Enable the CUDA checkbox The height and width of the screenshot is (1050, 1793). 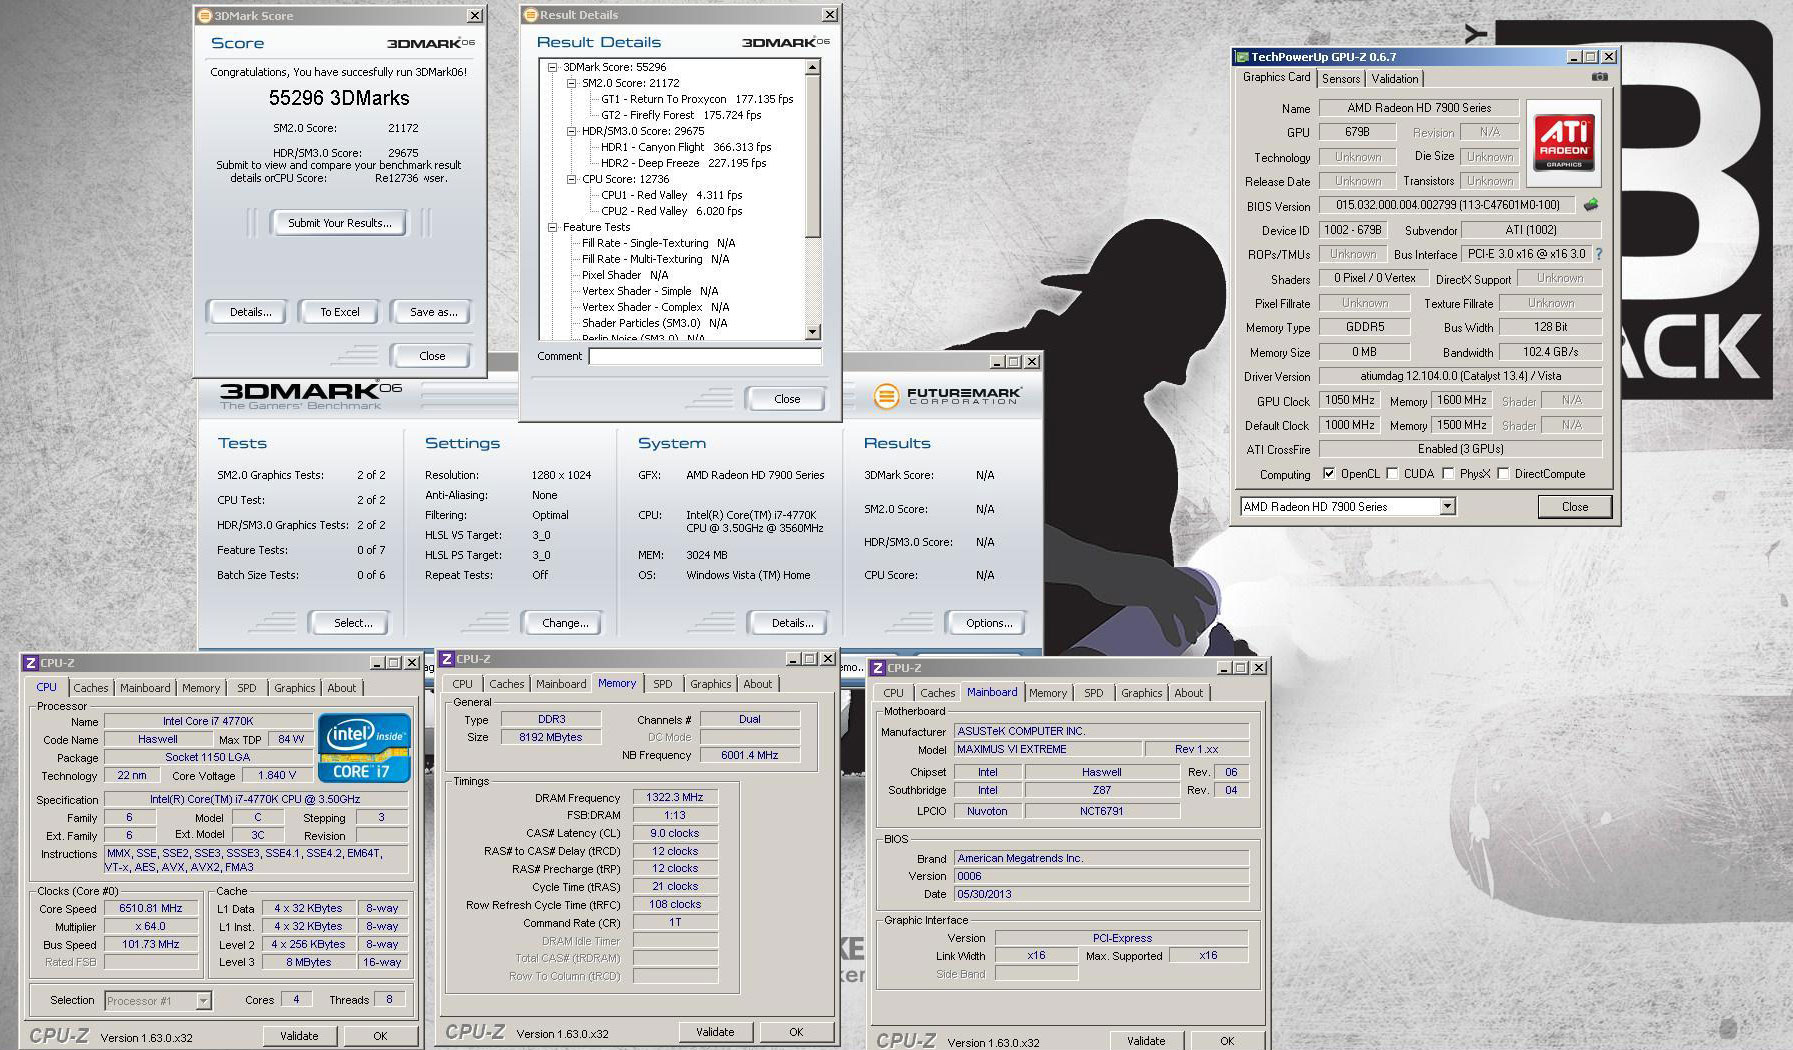pyautogui.click(x=1392, y=474)
